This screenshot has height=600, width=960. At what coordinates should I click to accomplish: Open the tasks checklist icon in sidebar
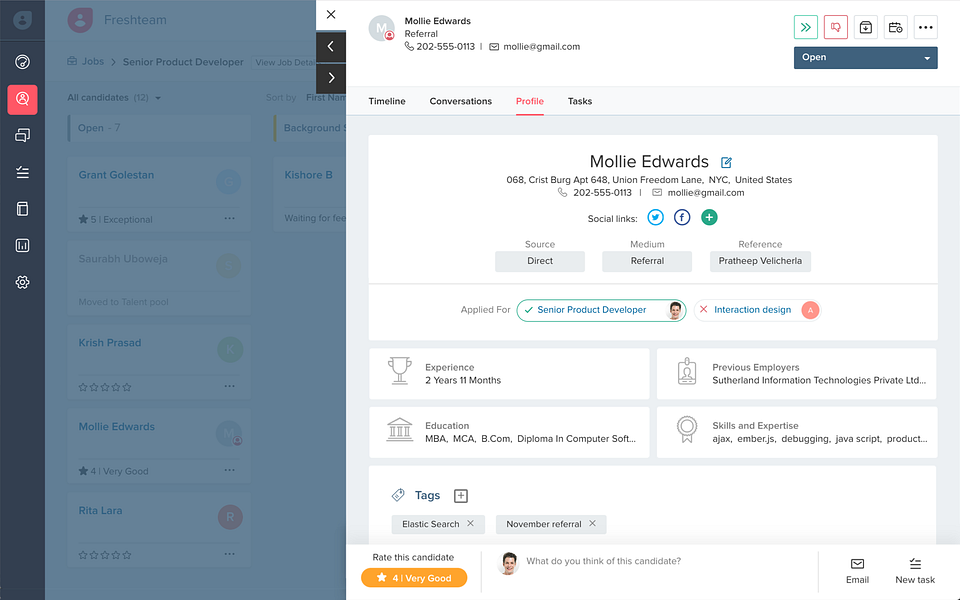(x=22, y=172)
